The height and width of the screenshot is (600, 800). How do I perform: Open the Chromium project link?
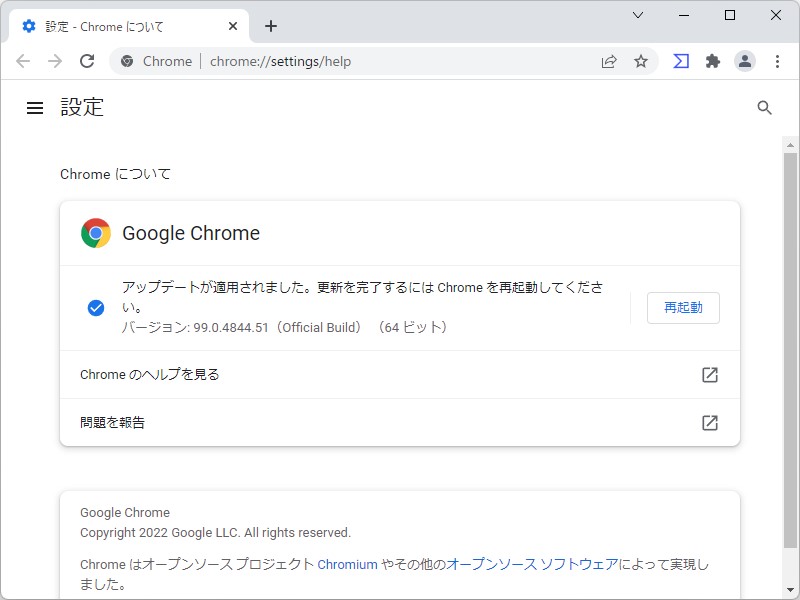[347, 564]
